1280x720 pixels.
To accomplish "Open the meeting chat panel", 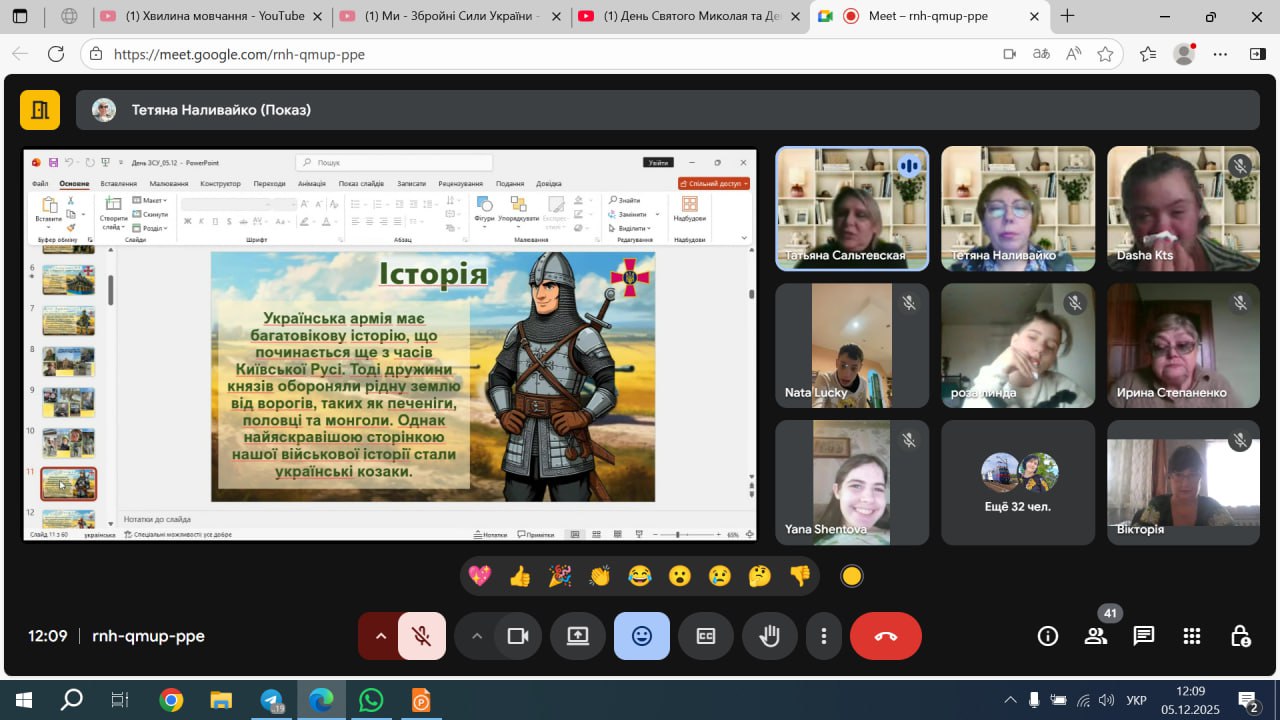I will point(1144,636).
